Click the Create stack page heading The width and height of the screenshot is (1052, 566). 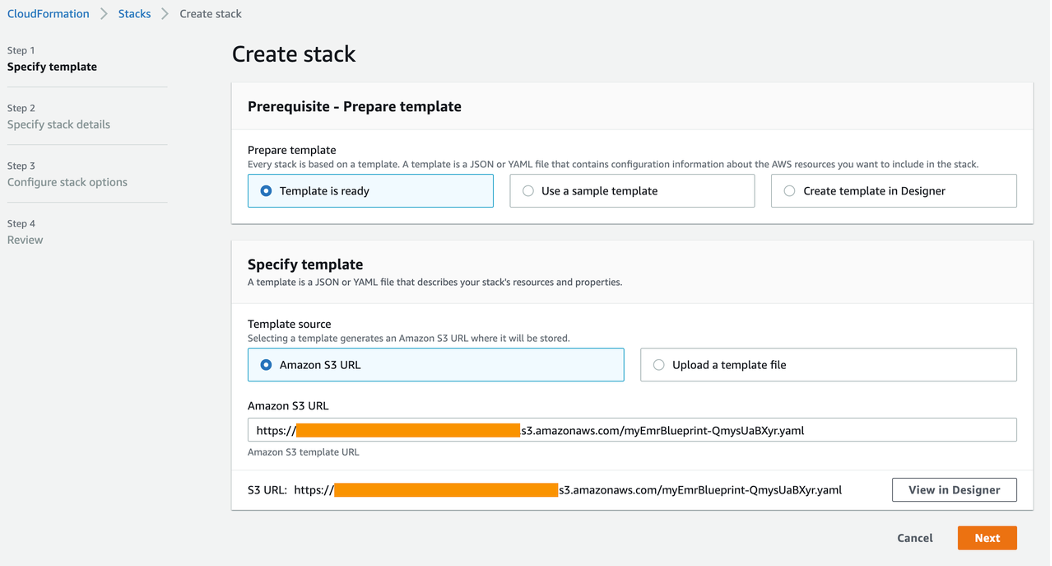pos(294,54)
